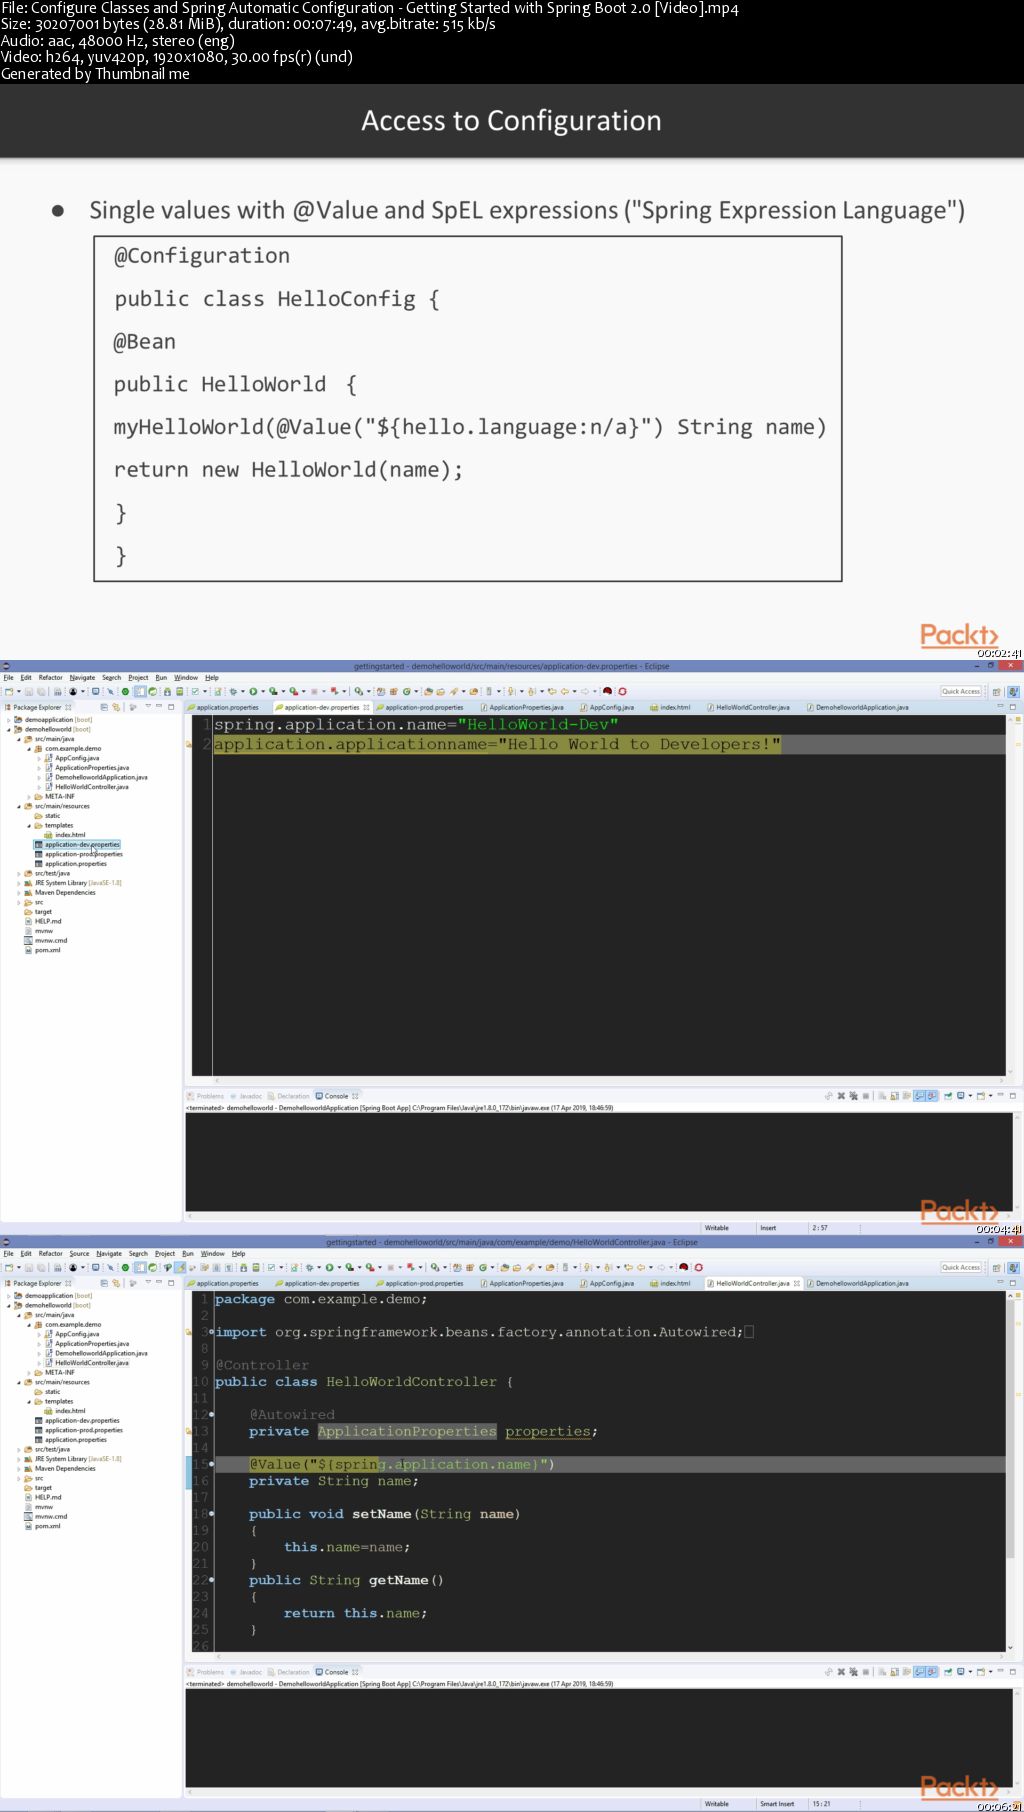The image size is (1024, 1812).
Task: Open the Window menu in the lower Eclipse window
Action: pyautogui.click(x=213, y=1253)
